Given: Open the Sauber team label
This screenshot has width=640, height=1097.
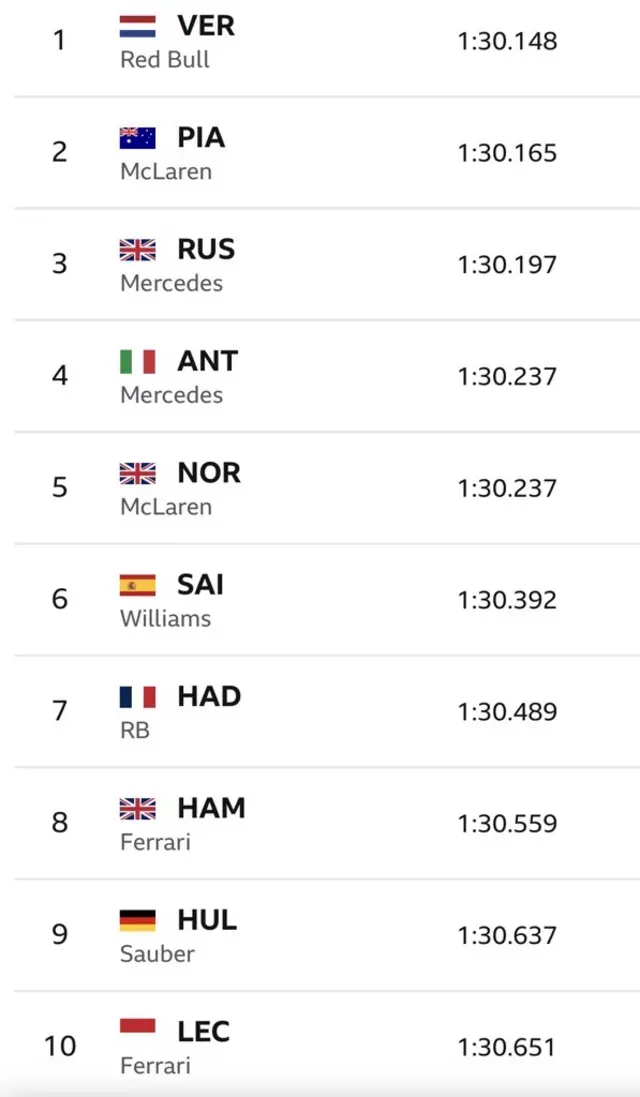Looking at the screenshot, I should pos(157,954).
